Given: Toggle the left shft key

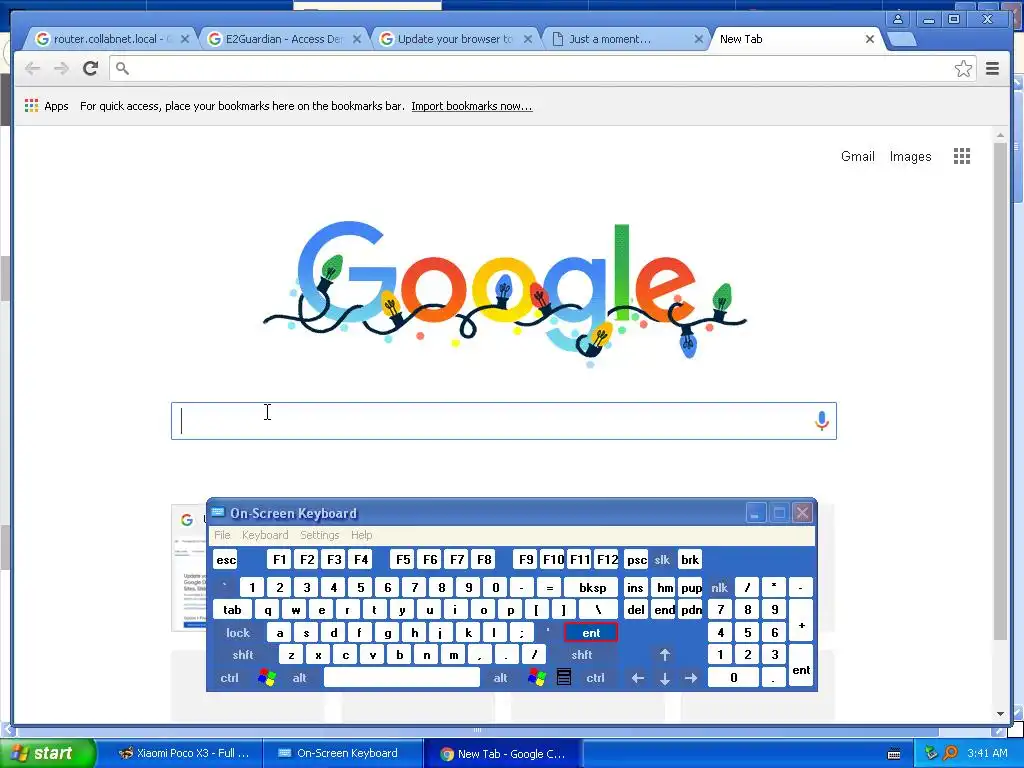Looking at the screenshot, I should (x=242, y=654).
